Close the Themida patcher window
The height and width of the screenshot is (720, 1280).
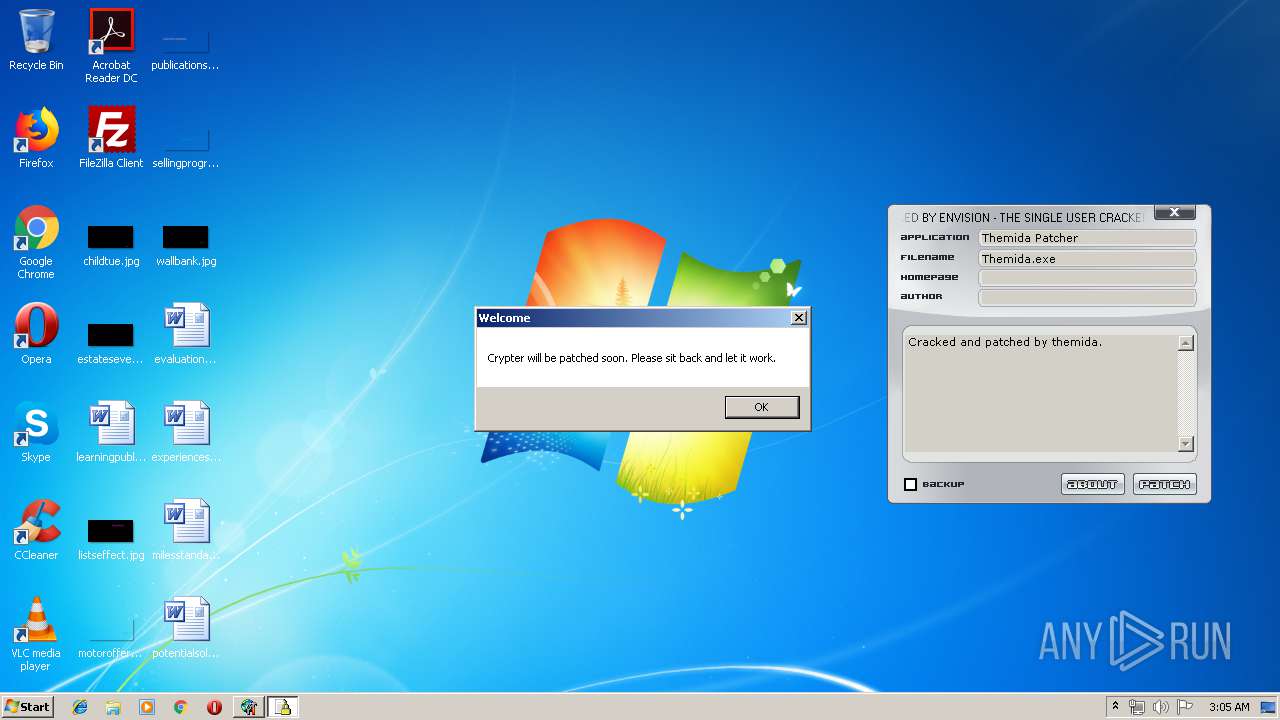tap(1175, 212)
